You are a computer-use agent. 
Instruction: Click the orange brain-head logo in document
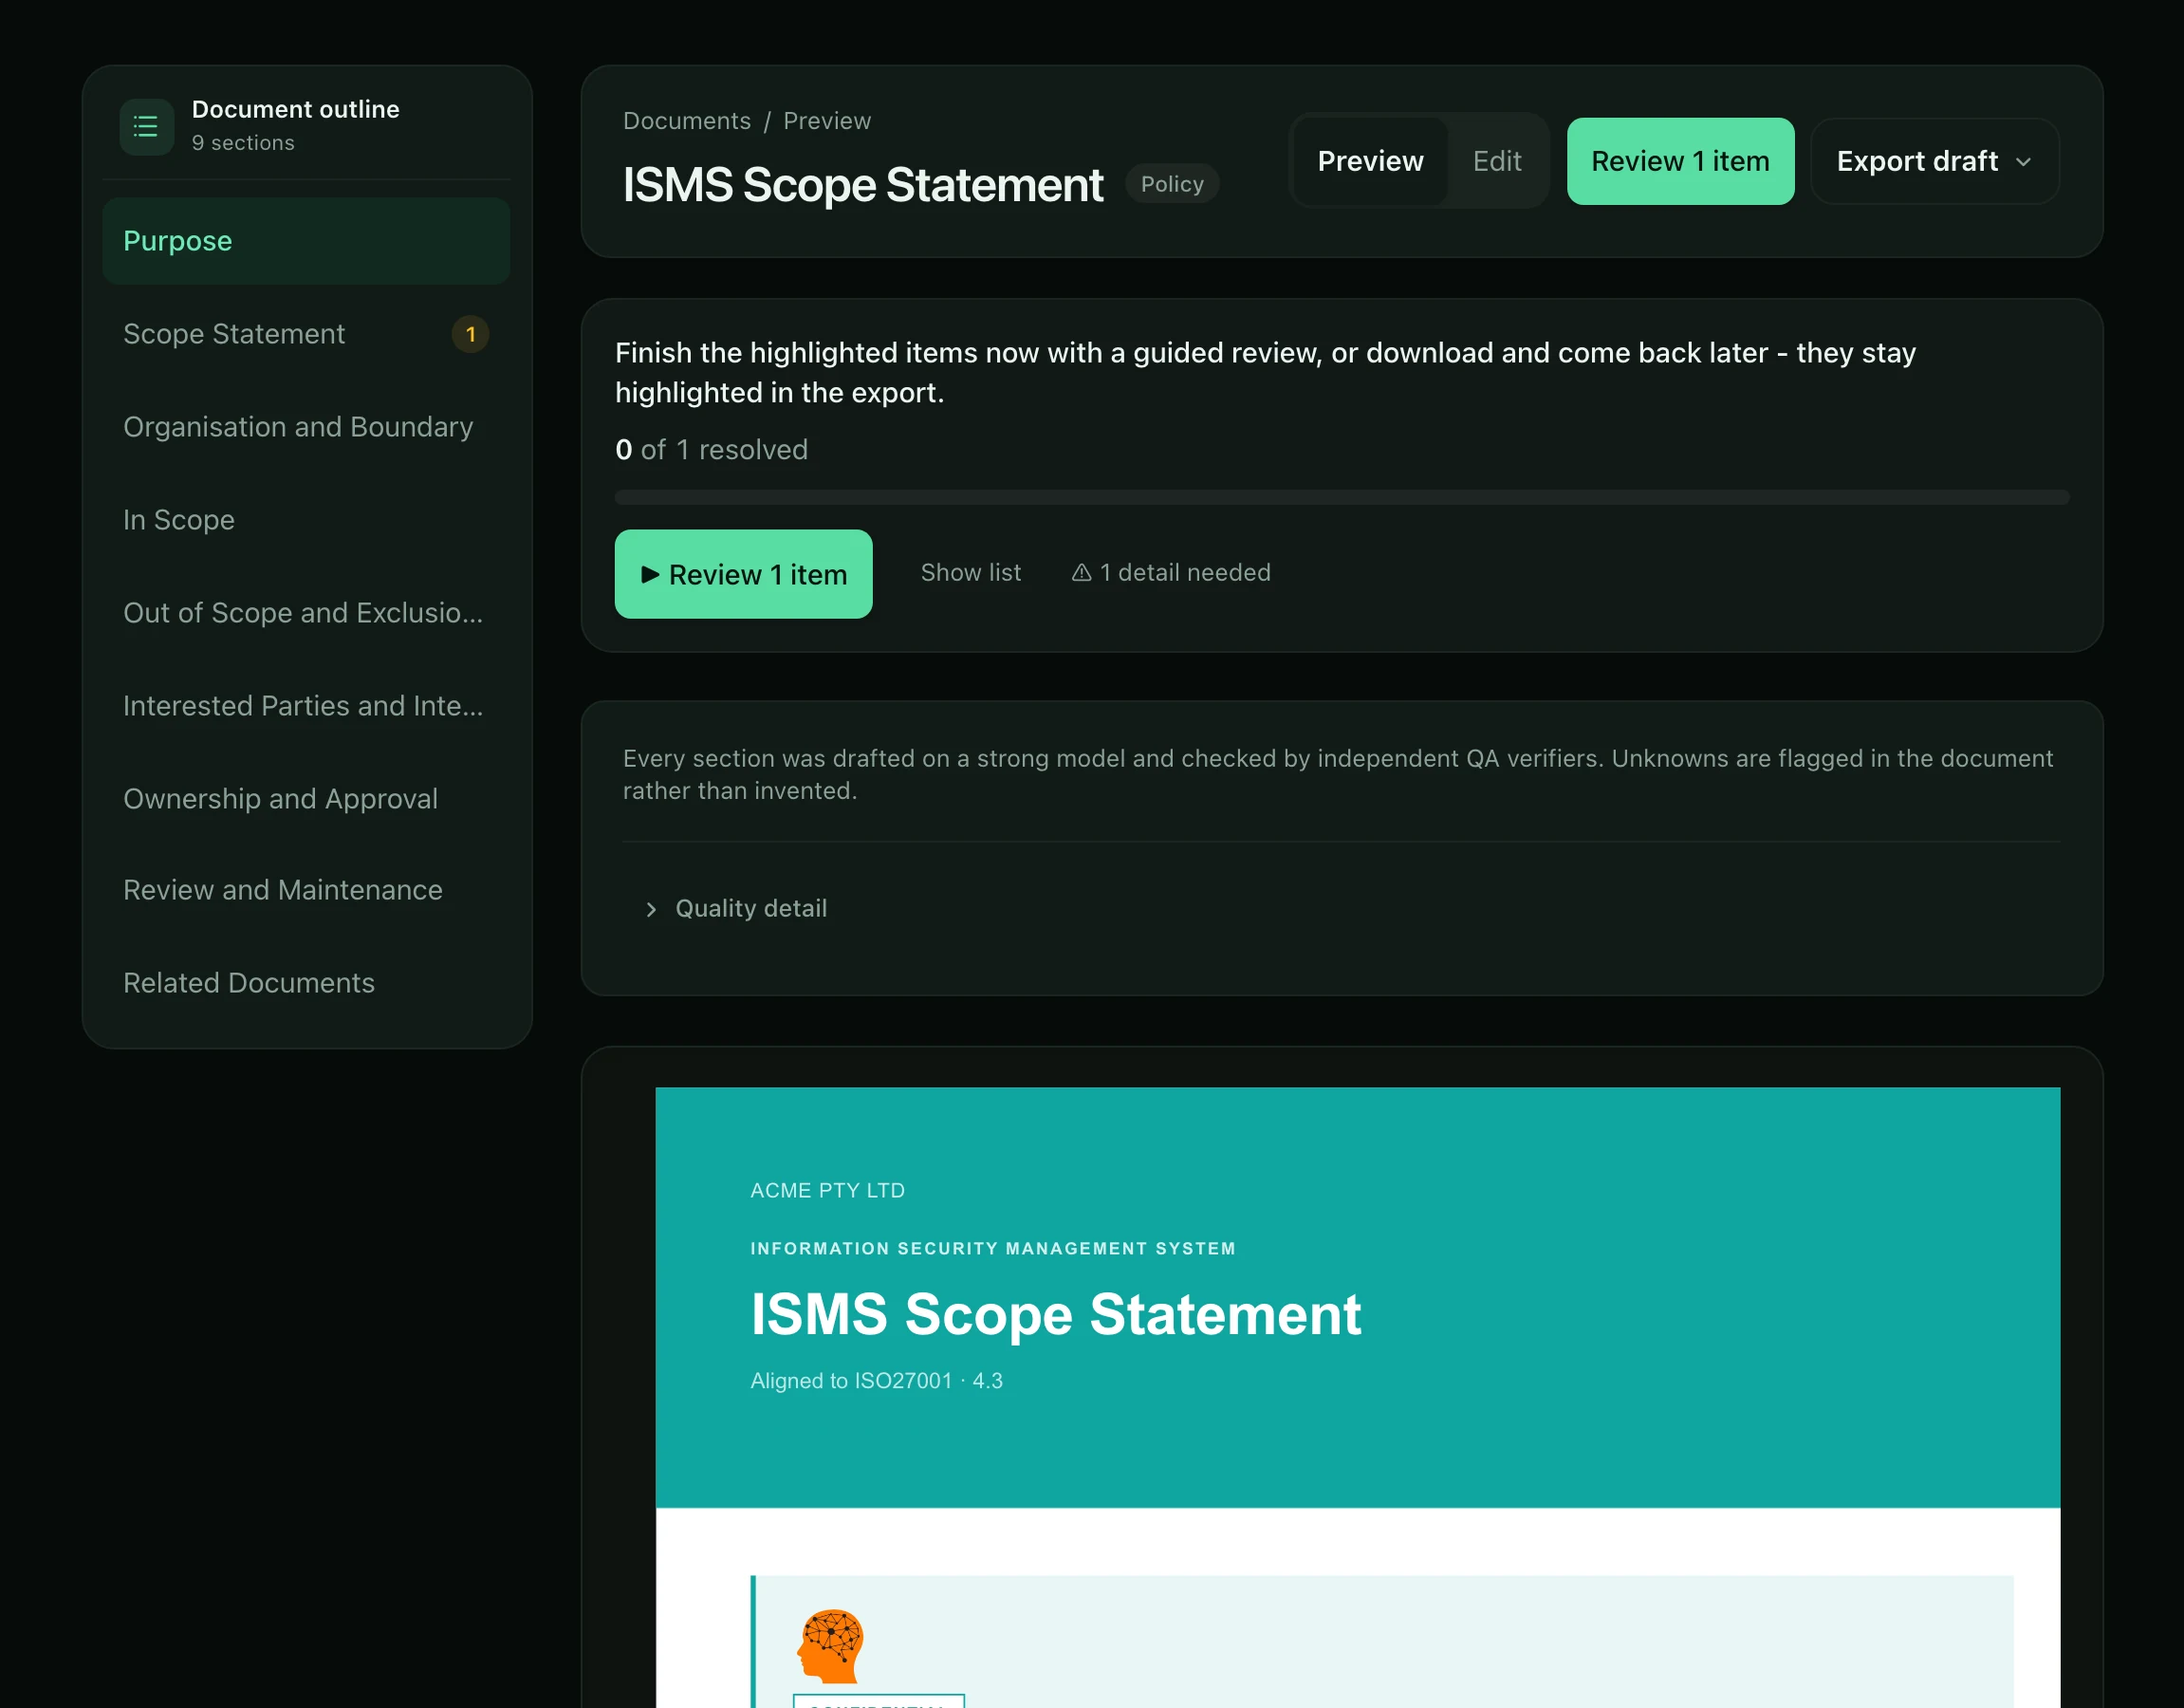[x=830, y=1646]
